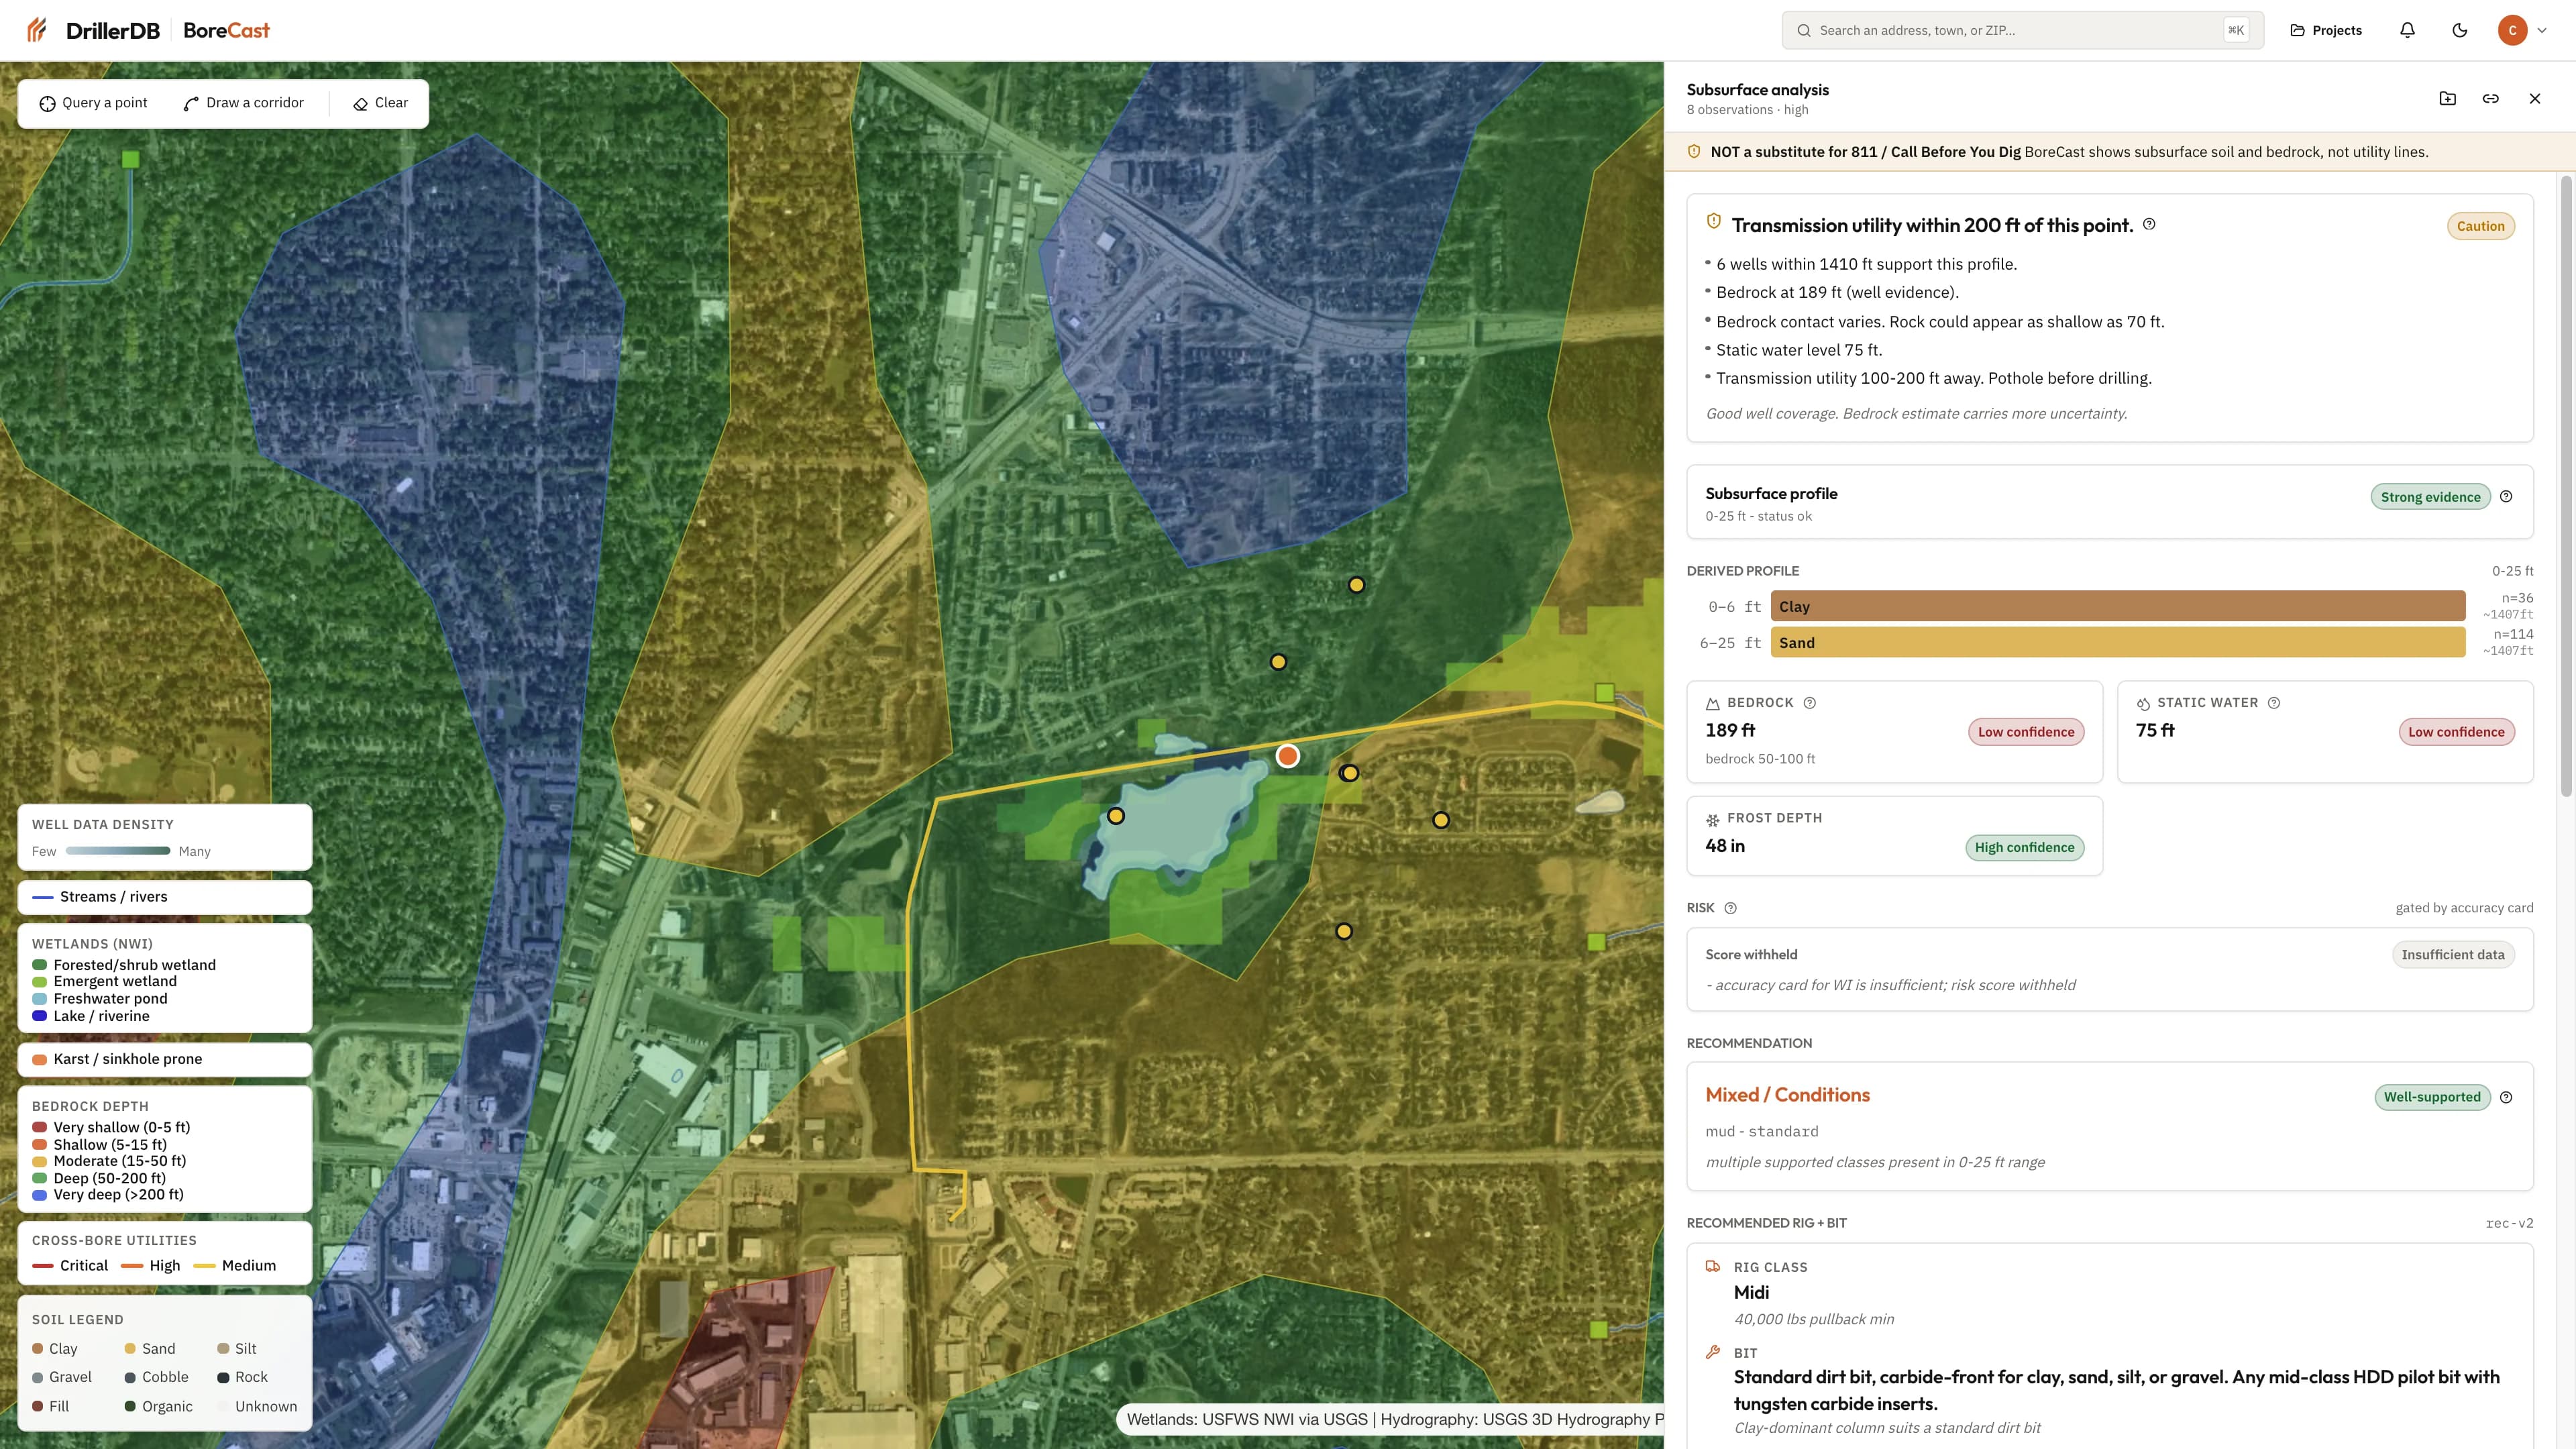Click Very shallow (0-5 ft) bedrock swatch
This screenshot has height=1449, width=2576.
point(40,1127)
